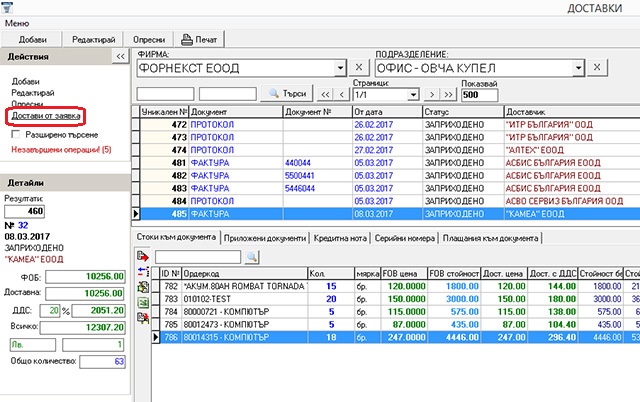640x402 pixels.
Task: Open the ФИРМА dropdown list
Action: tap(340, 68)
